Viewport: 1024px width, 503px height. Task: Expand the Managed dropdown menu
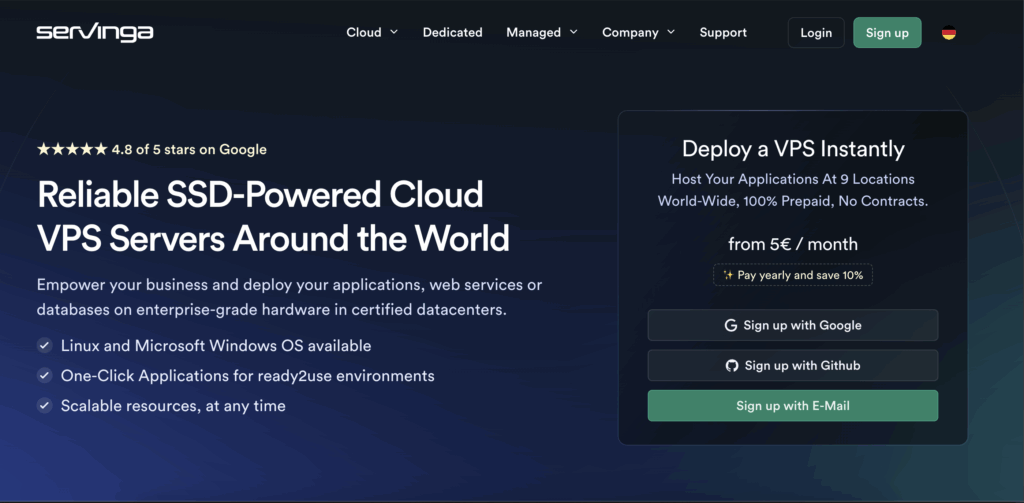pyautogui.click(x=542, y=32)
